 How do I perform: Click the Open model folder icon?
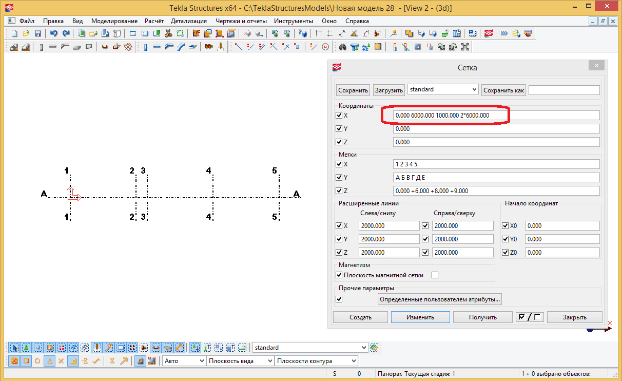[26, 34]
